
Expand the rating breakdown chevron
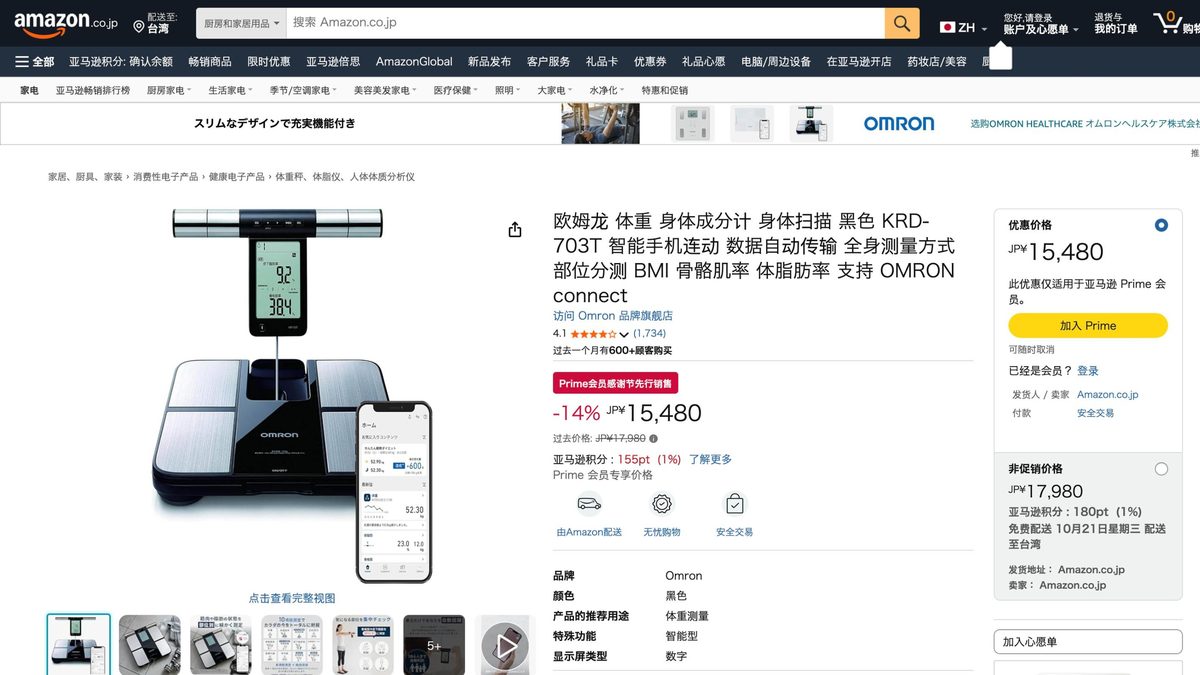tap(624, 335)
